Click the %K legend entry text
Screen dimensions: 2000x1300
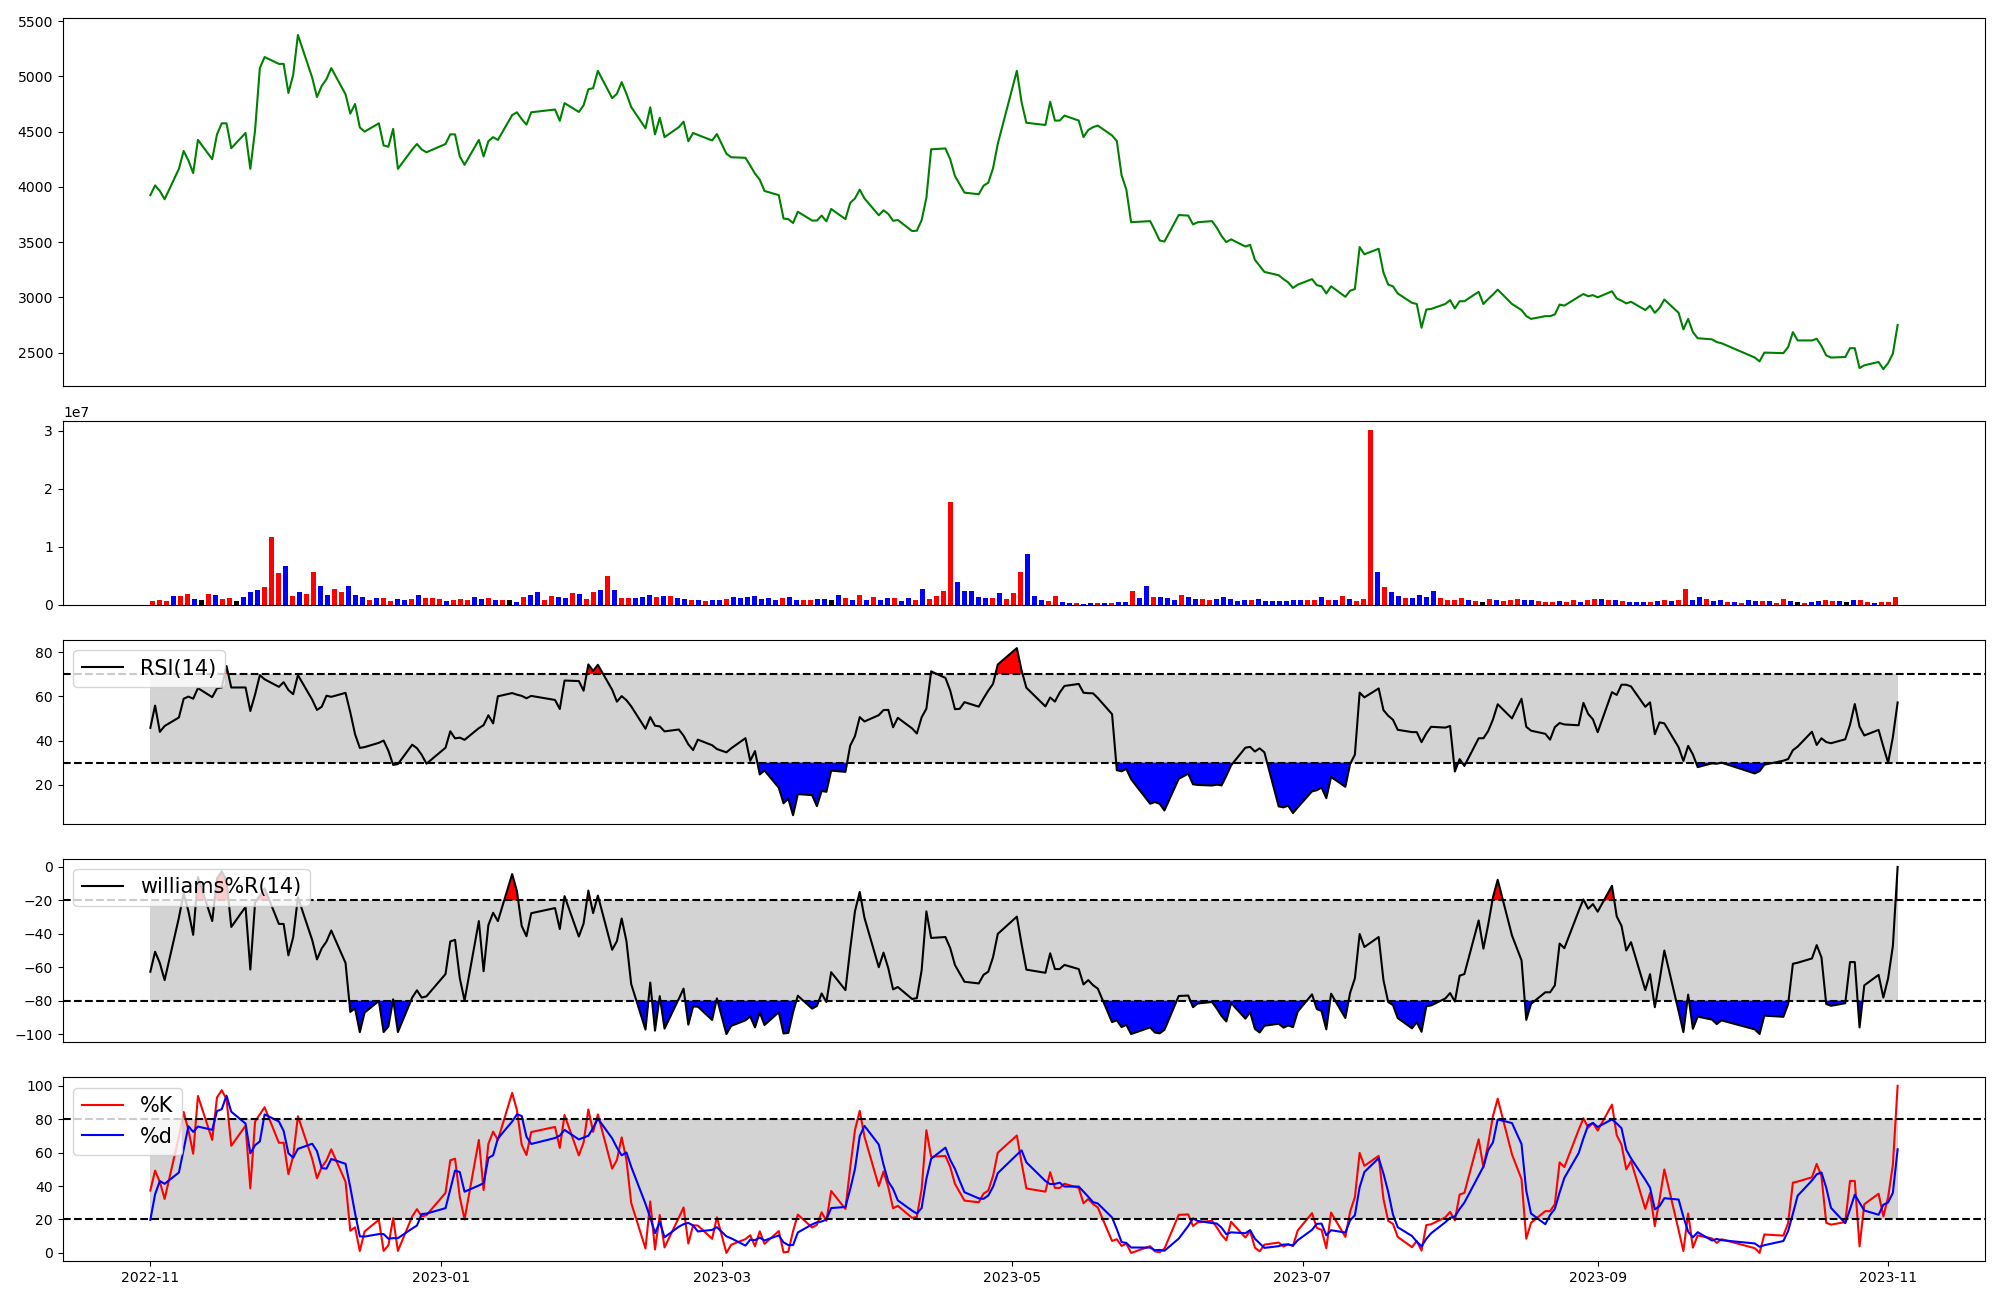(156, 1105)
